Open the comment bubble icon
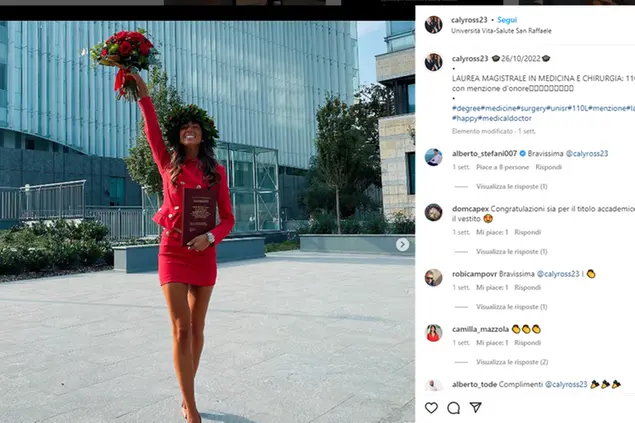Viewport: 635px width, 423px height. tap(454, 408)
